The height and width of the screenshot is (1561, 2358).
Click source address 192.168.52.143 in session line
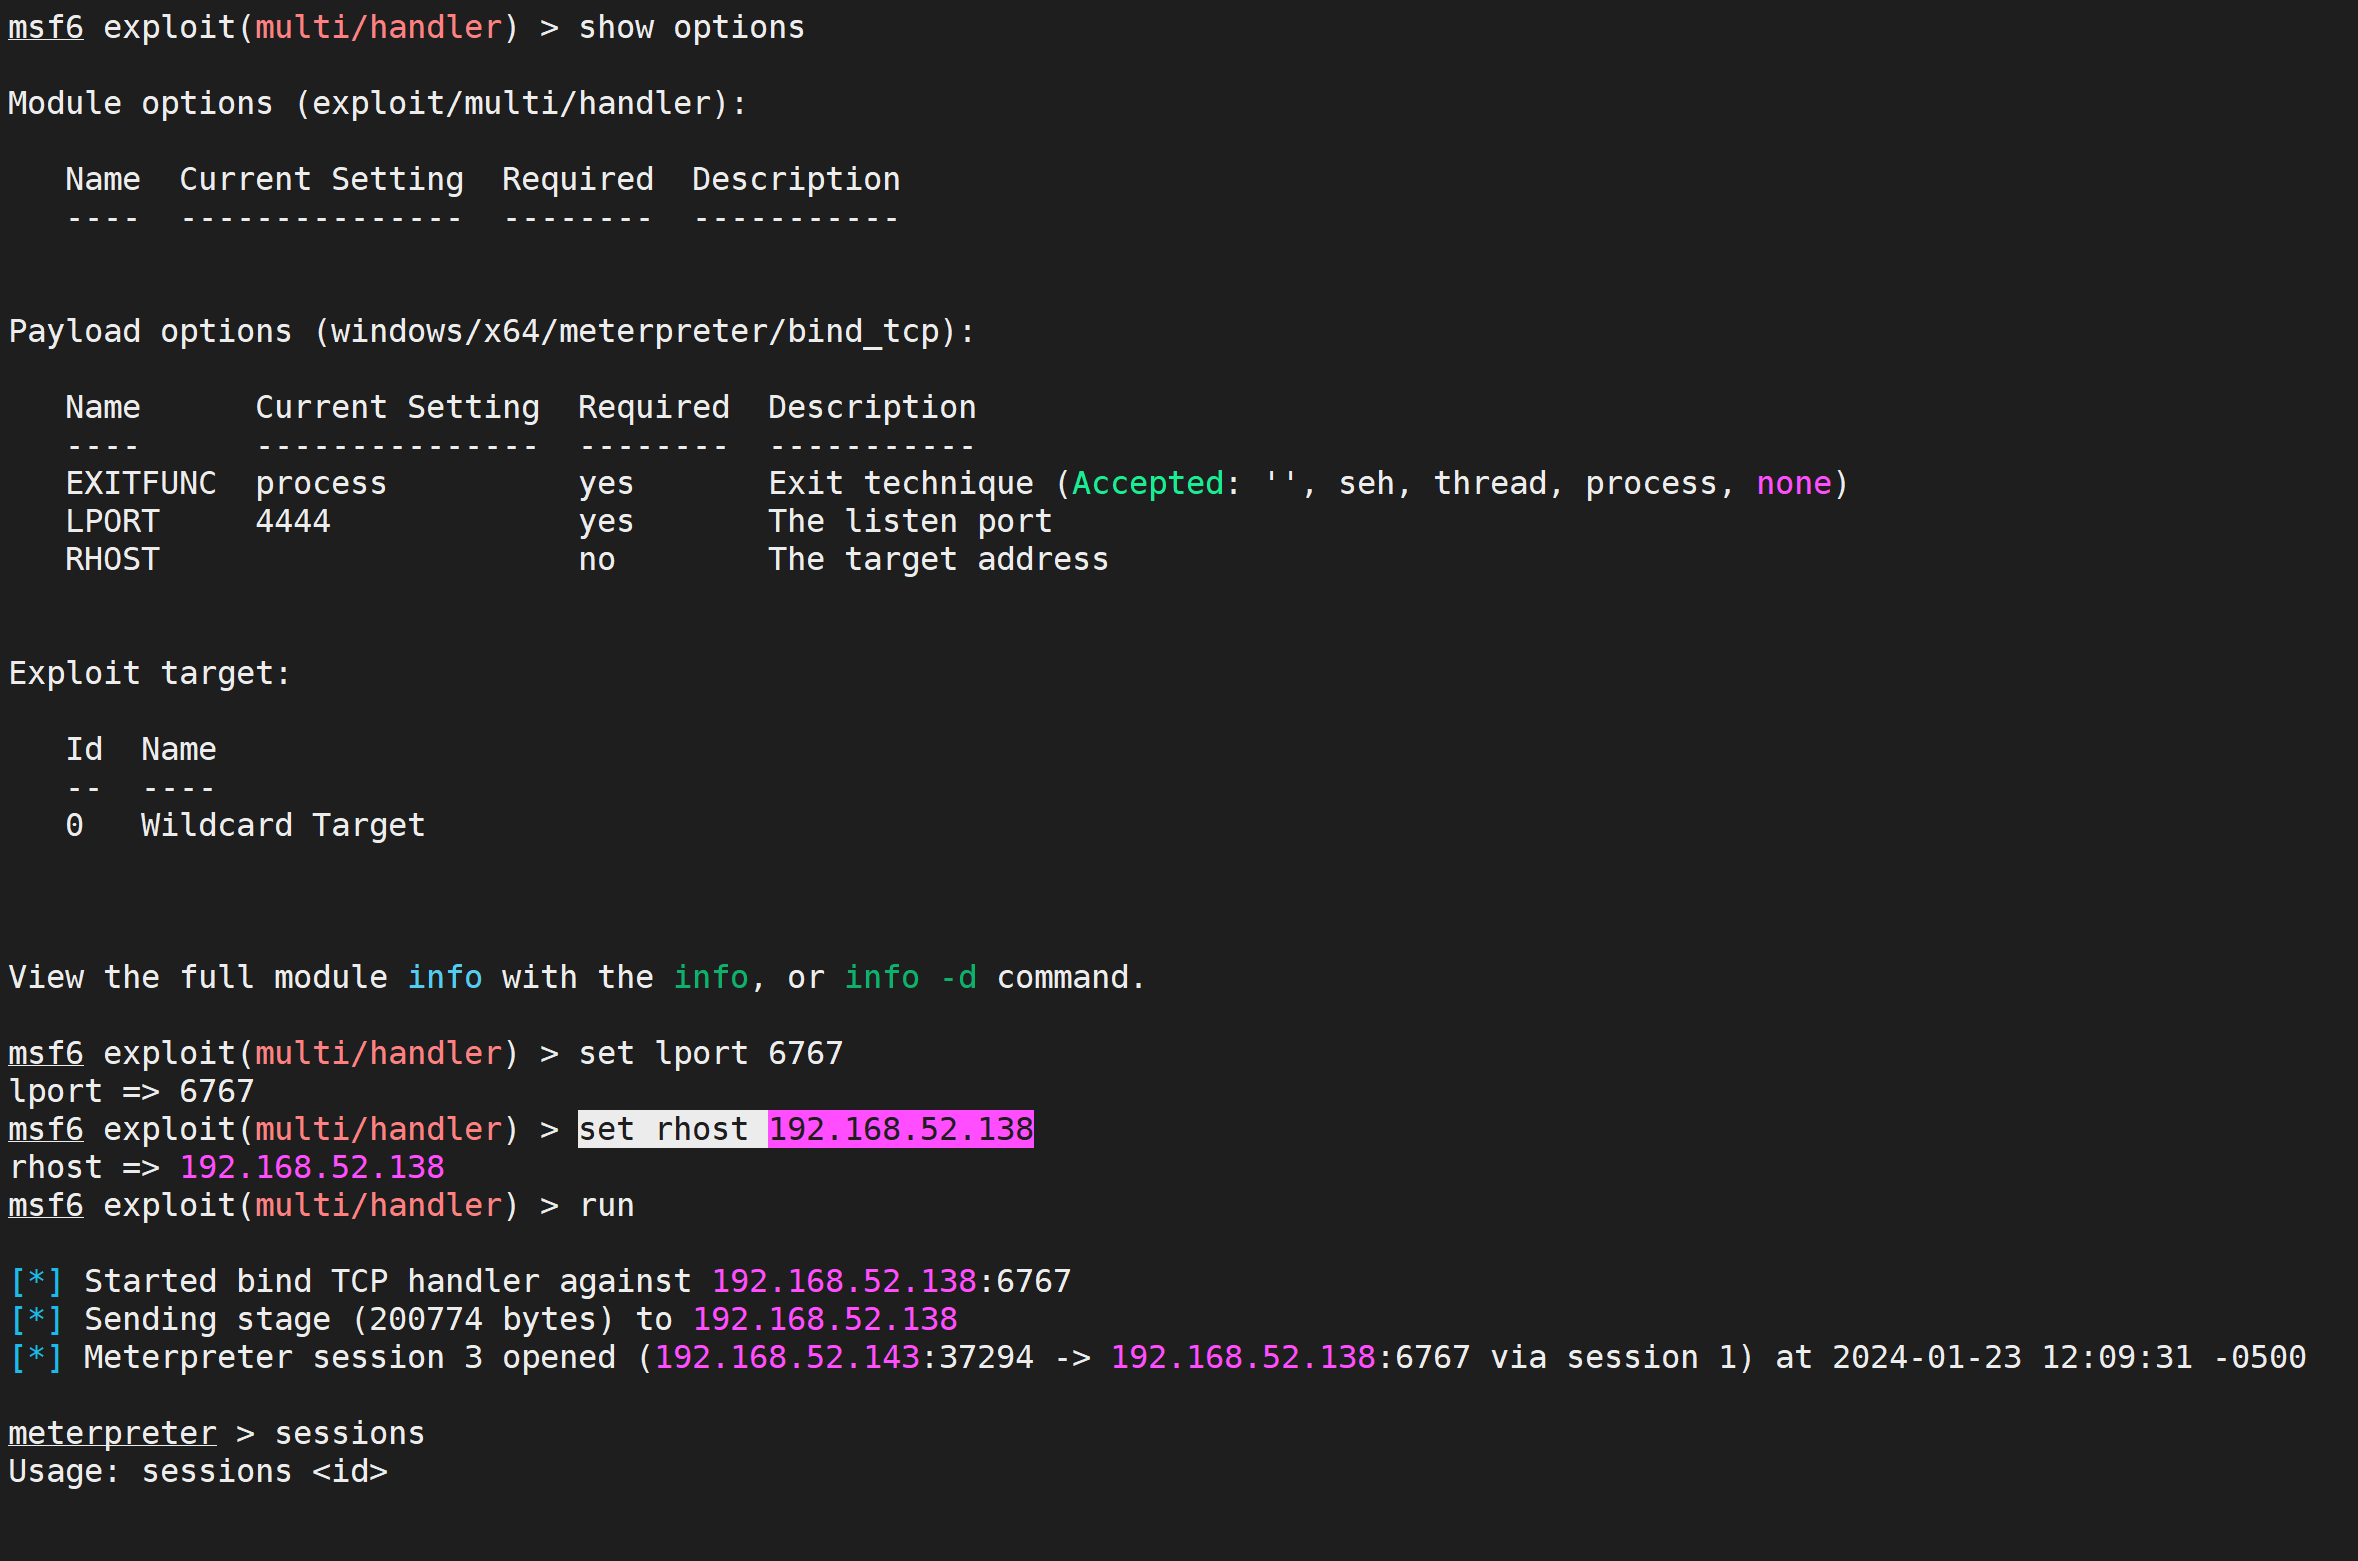point(786,1357)
